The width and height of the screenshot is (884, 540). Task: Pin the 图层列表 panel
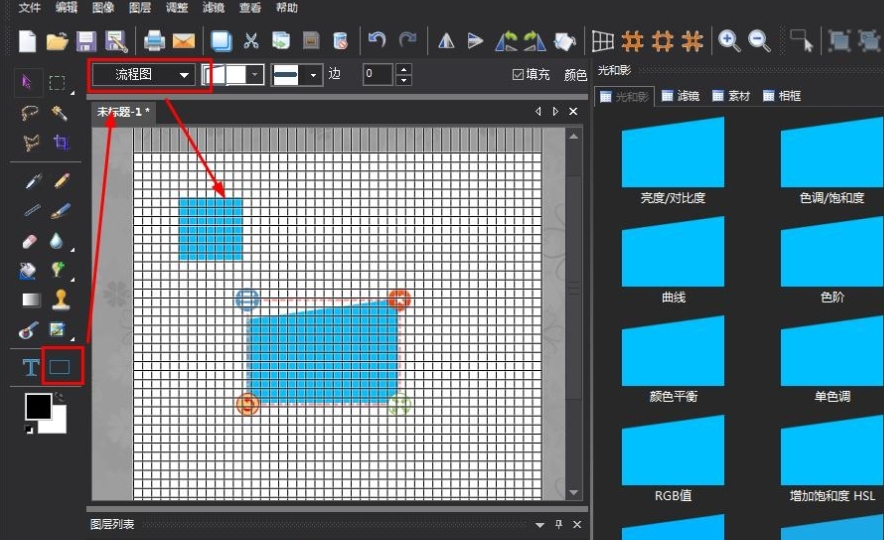558,525
